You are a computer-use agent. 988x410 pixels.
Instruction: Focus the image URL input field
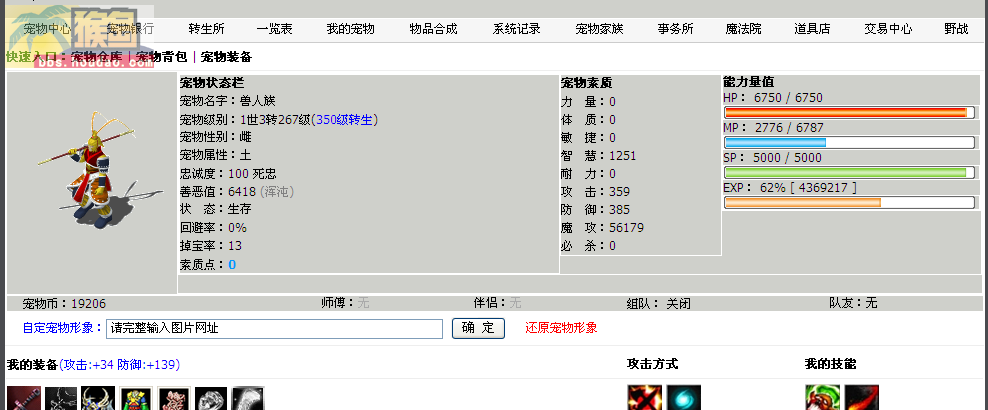275,329
